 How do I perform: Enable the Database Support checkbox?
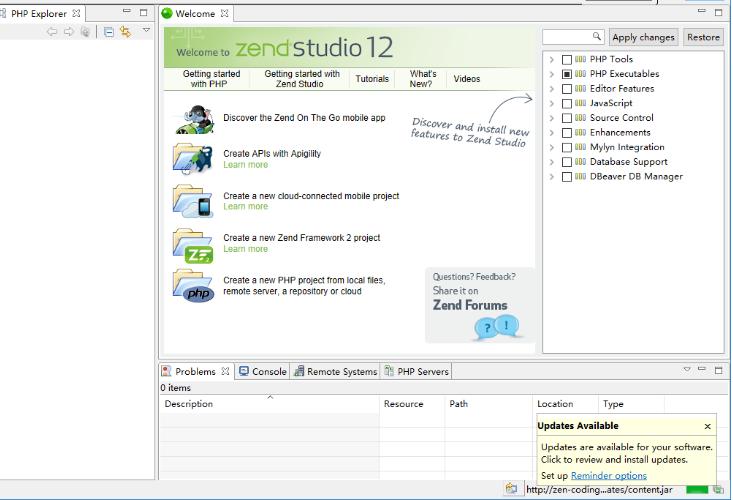tap(567, 162)
